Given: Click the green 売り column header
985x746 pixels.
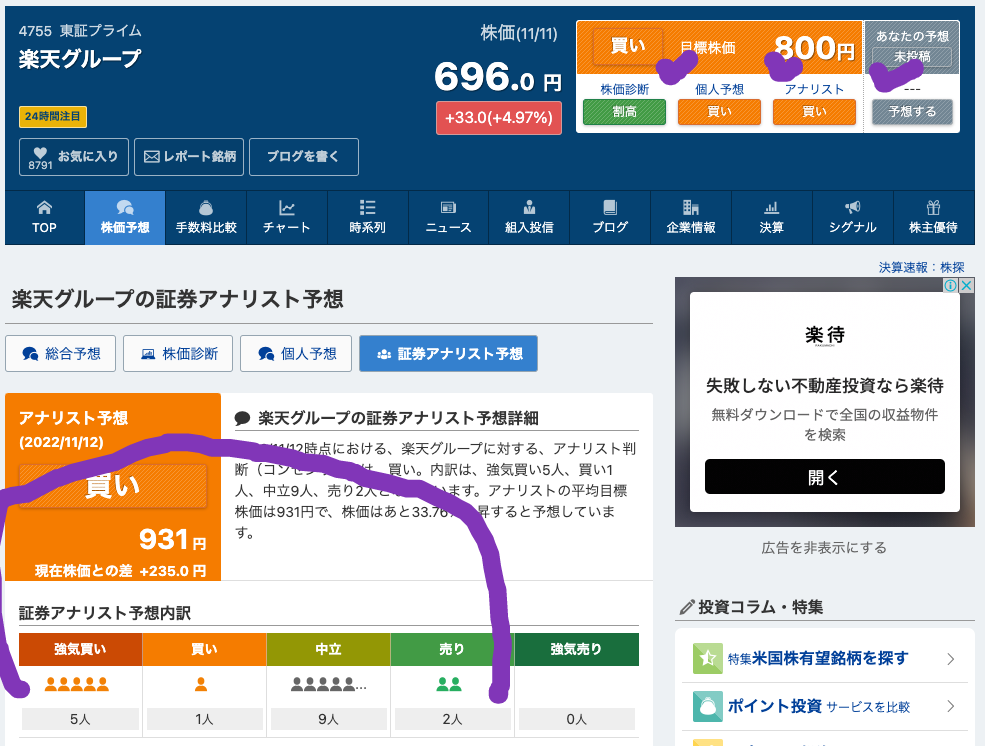Looking at the screenshot, I should (452, 649).
